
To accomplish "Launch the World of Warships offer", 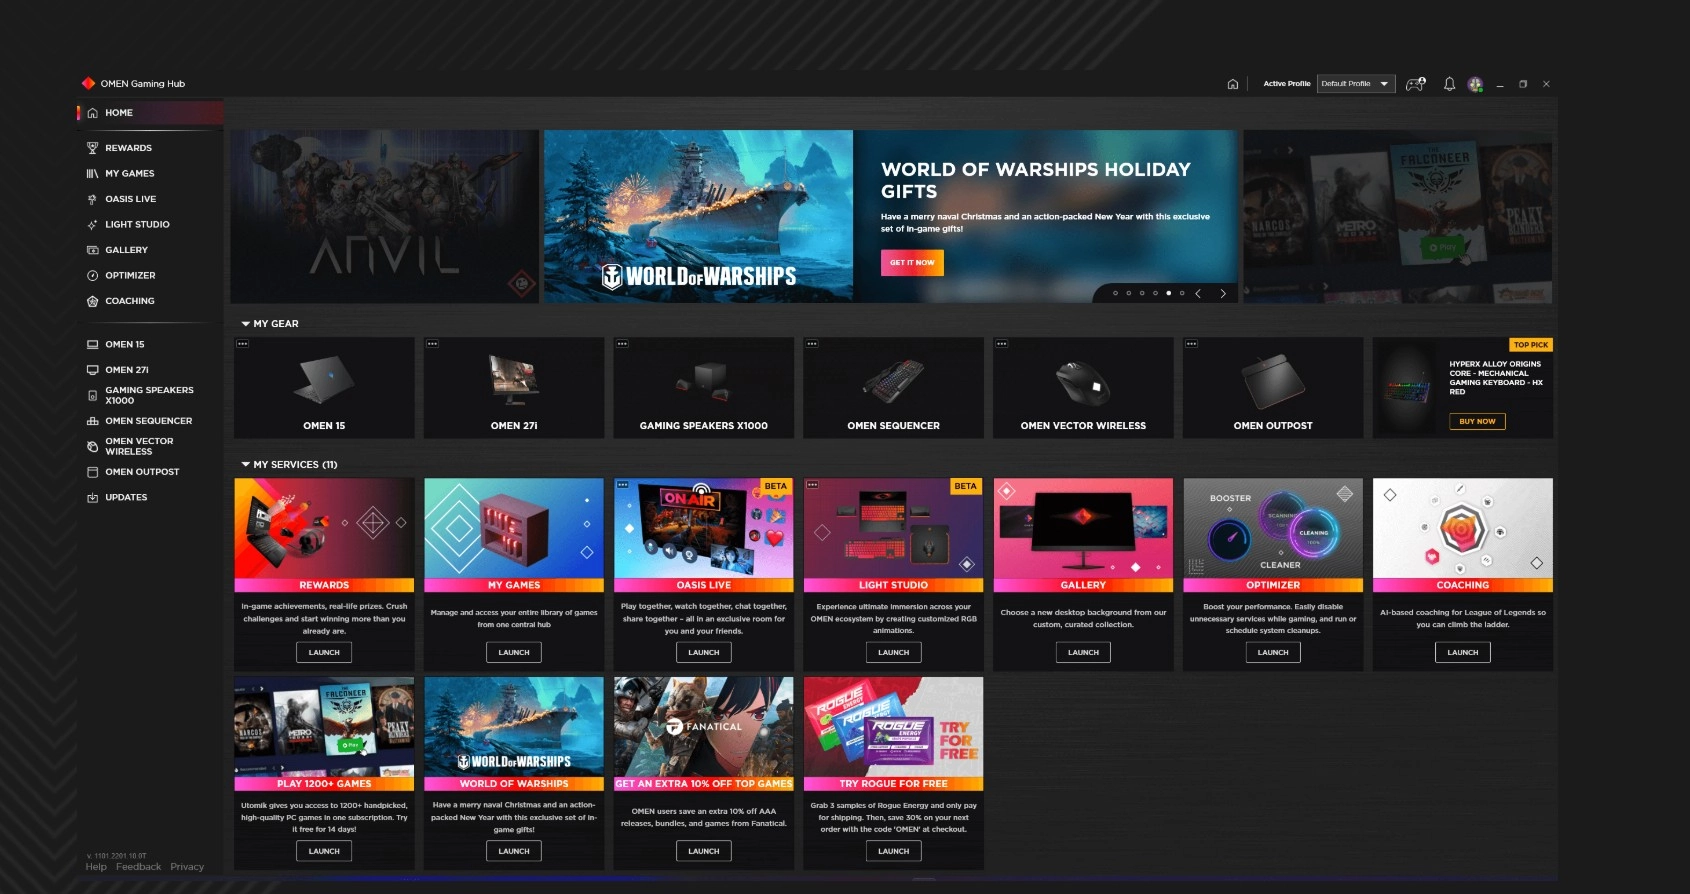I will coord(514,851).
